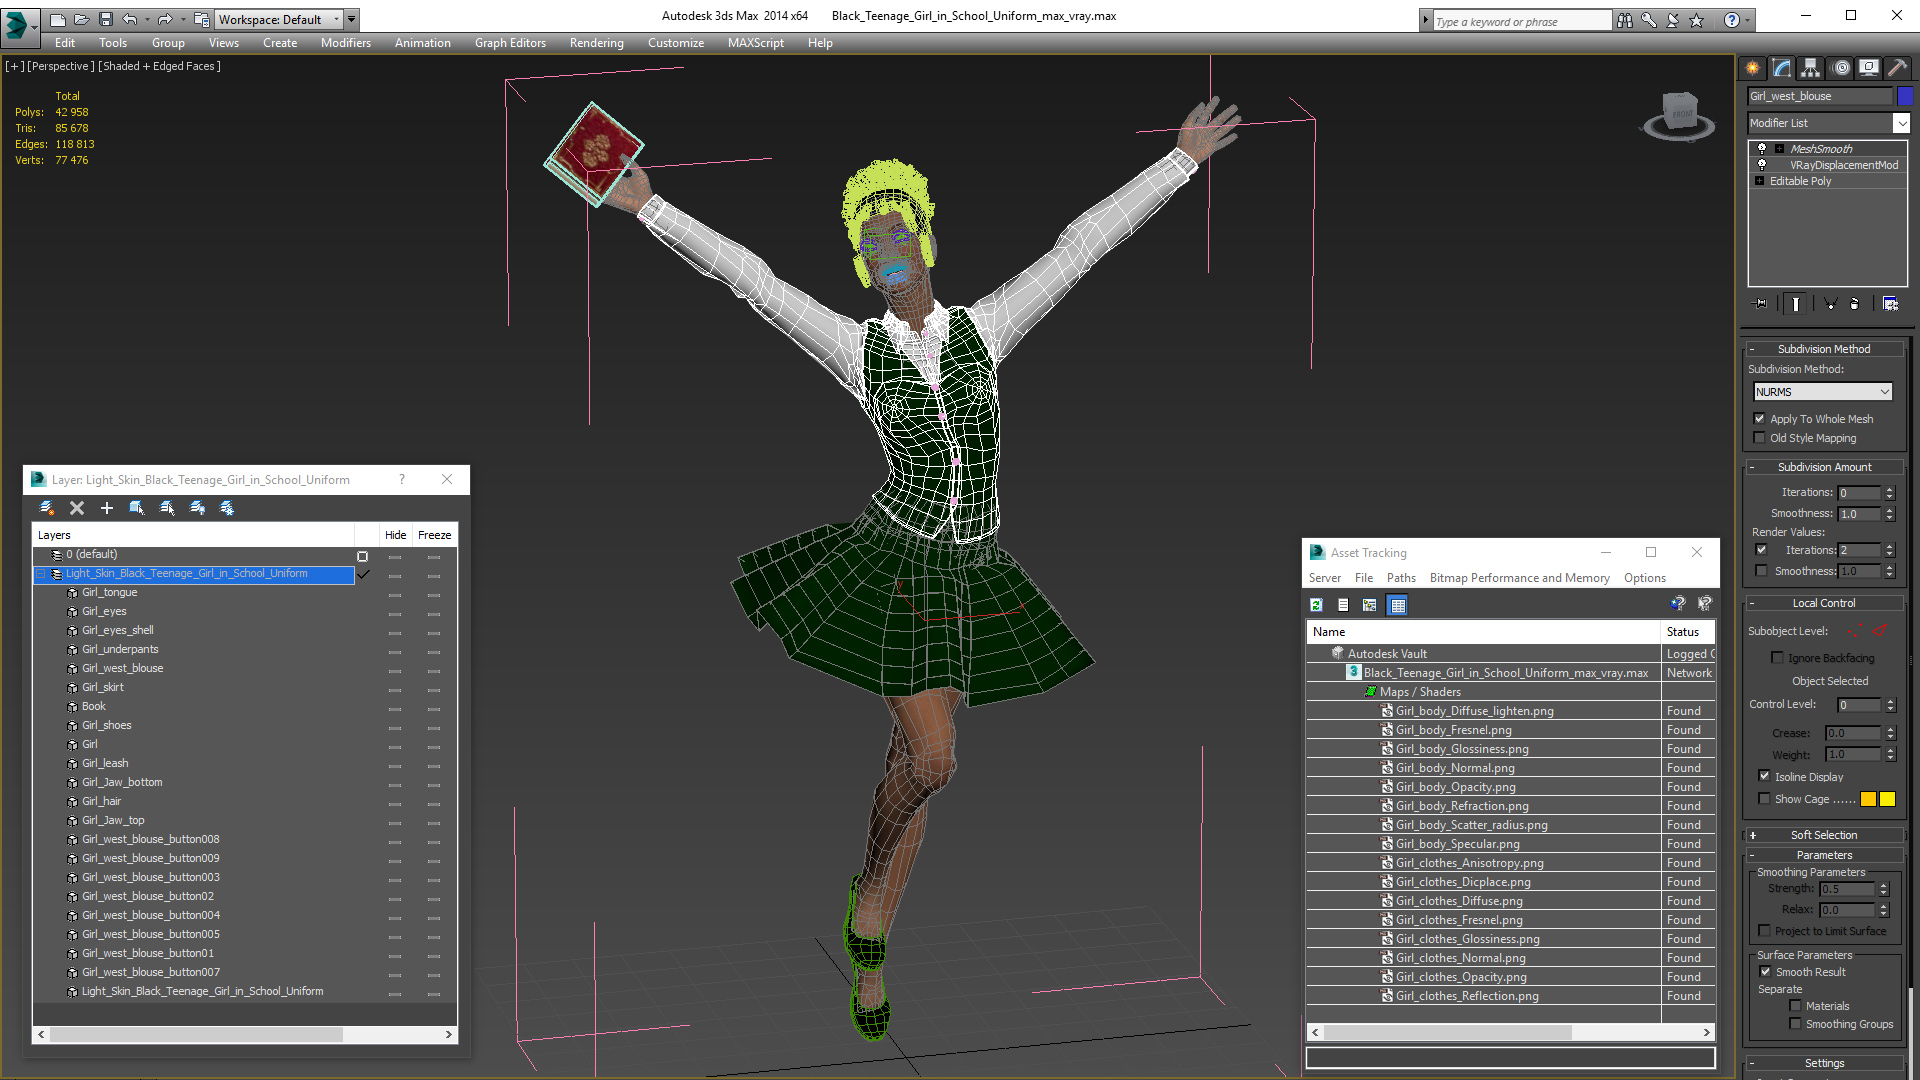Open the Modifier List dropdown
The image size is (1920, 1080).
(1900, 123)
